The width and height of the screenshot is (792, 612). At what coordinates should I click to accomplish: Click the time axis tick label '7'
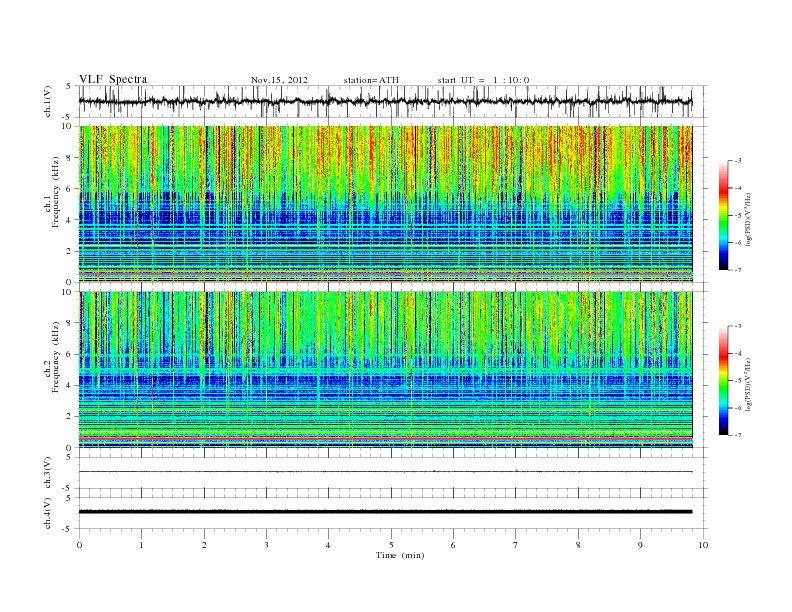click(516, 545)
